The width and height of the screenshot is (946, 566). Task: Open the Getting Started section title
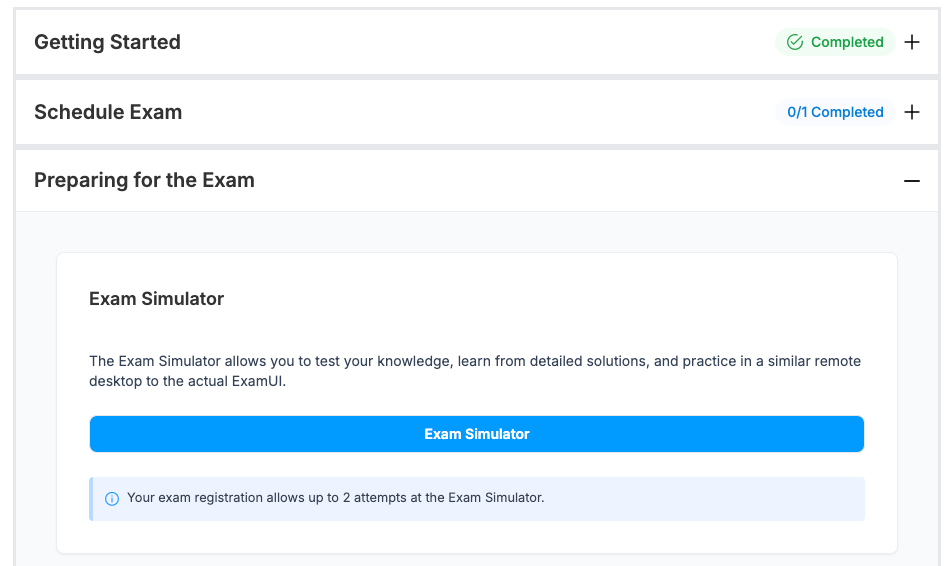click(107, 42)
